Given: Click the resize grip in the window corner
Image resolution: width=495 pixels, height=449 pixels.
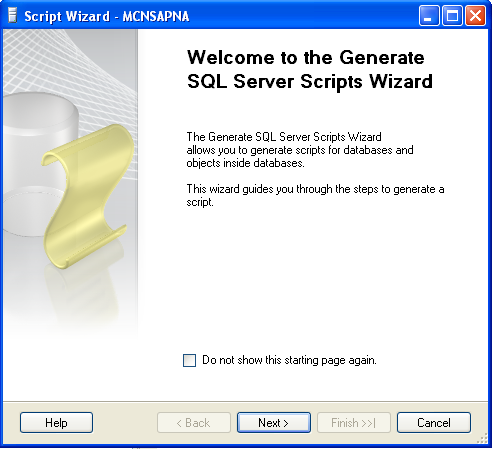Looking at the screenshot, I should pos(482,438).
